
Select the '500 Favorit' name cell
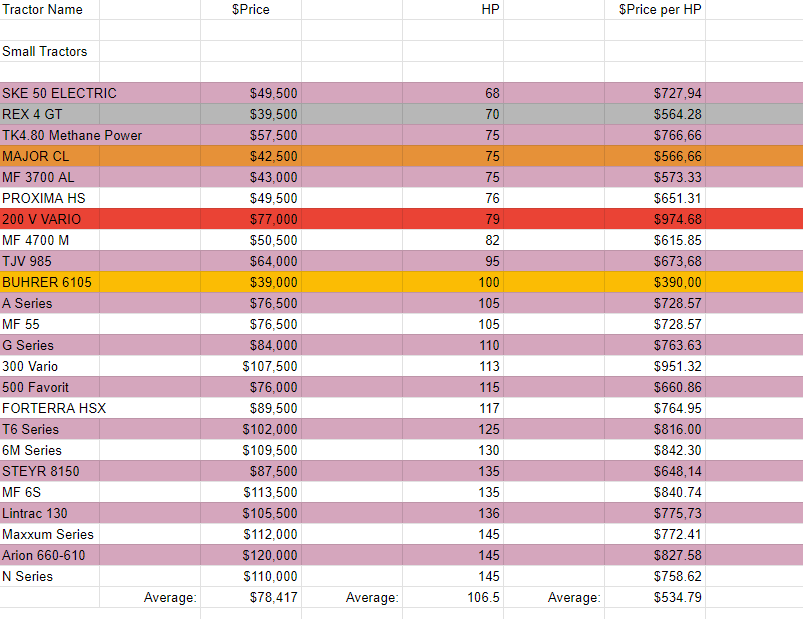50,387
